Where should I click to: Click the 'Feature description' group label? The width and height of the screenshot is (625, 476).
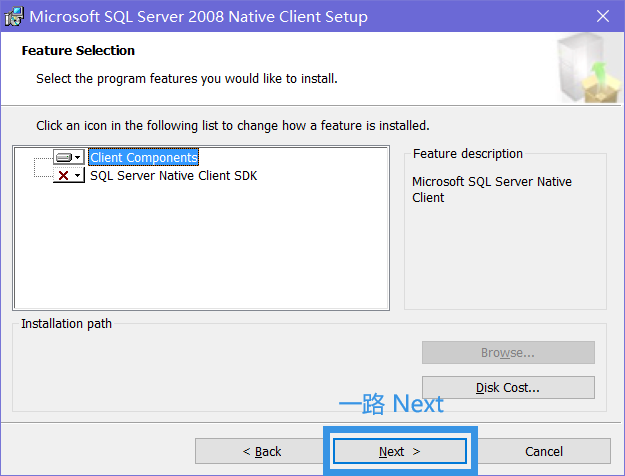tap(468, 153)
